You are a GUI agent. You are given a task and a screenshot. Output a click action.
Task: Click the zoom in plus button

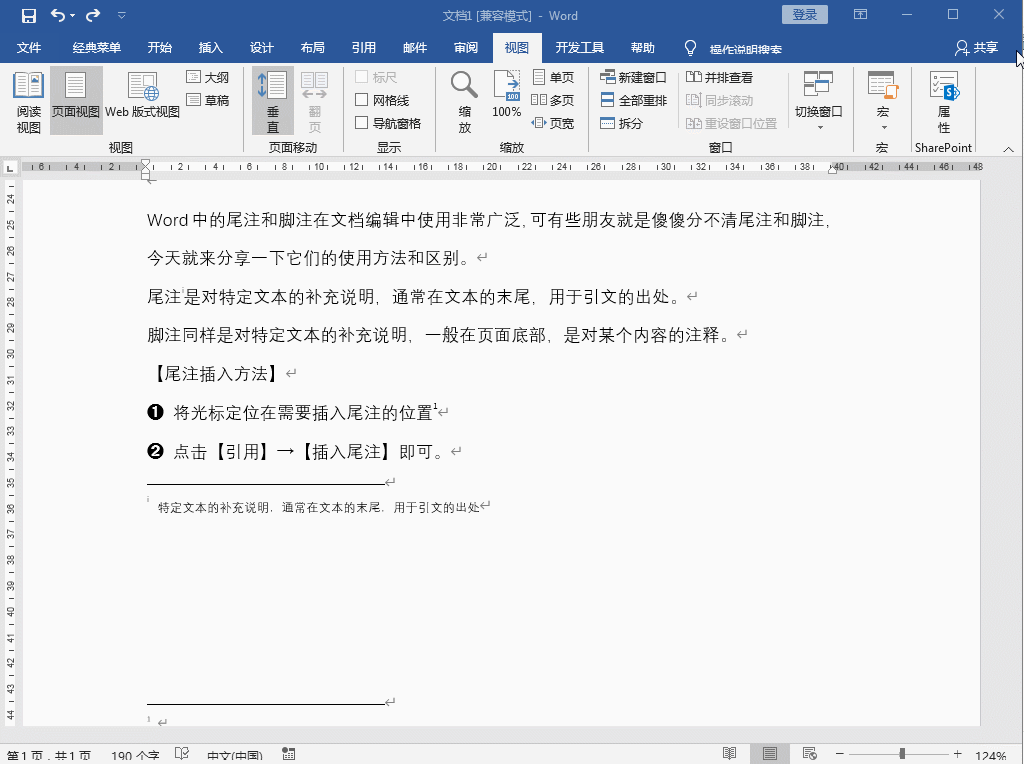click(x=957, y=754)
